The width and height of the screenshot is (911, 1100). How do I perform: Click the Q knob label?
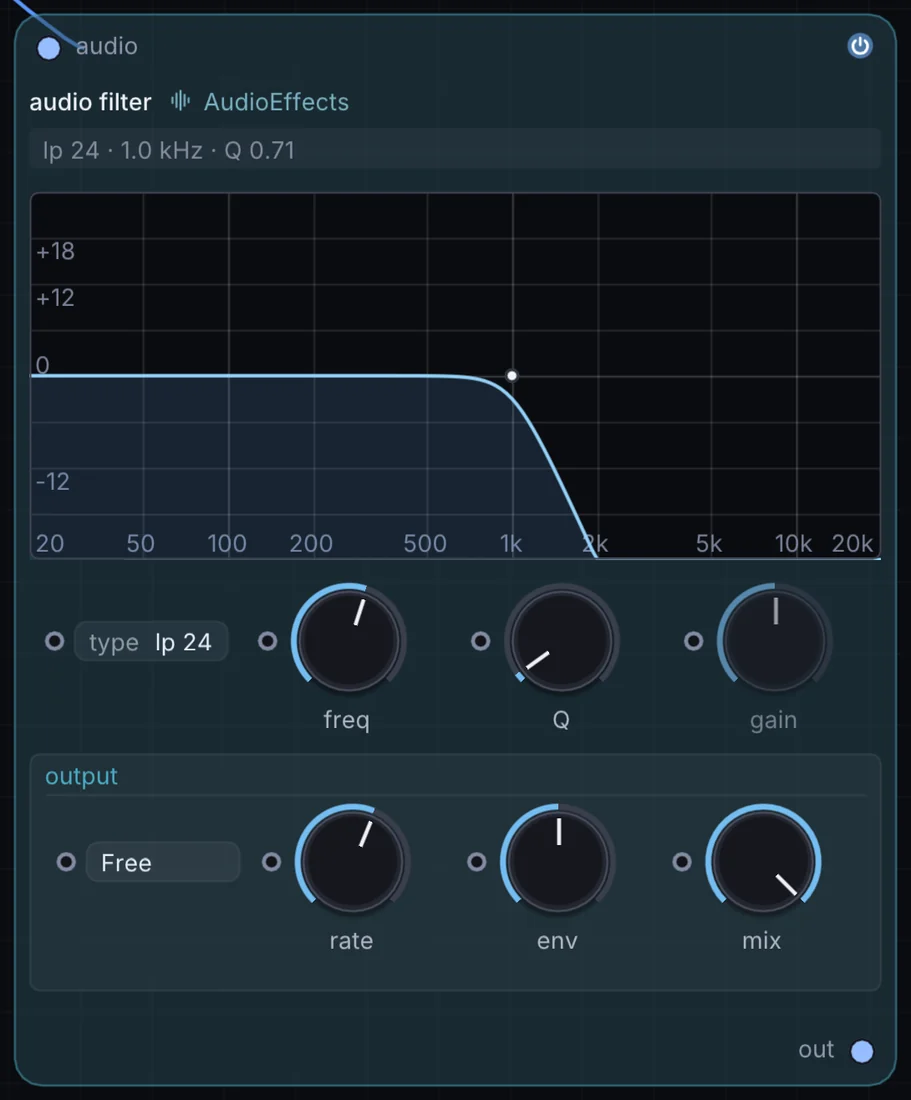click(x=561, y=720)
